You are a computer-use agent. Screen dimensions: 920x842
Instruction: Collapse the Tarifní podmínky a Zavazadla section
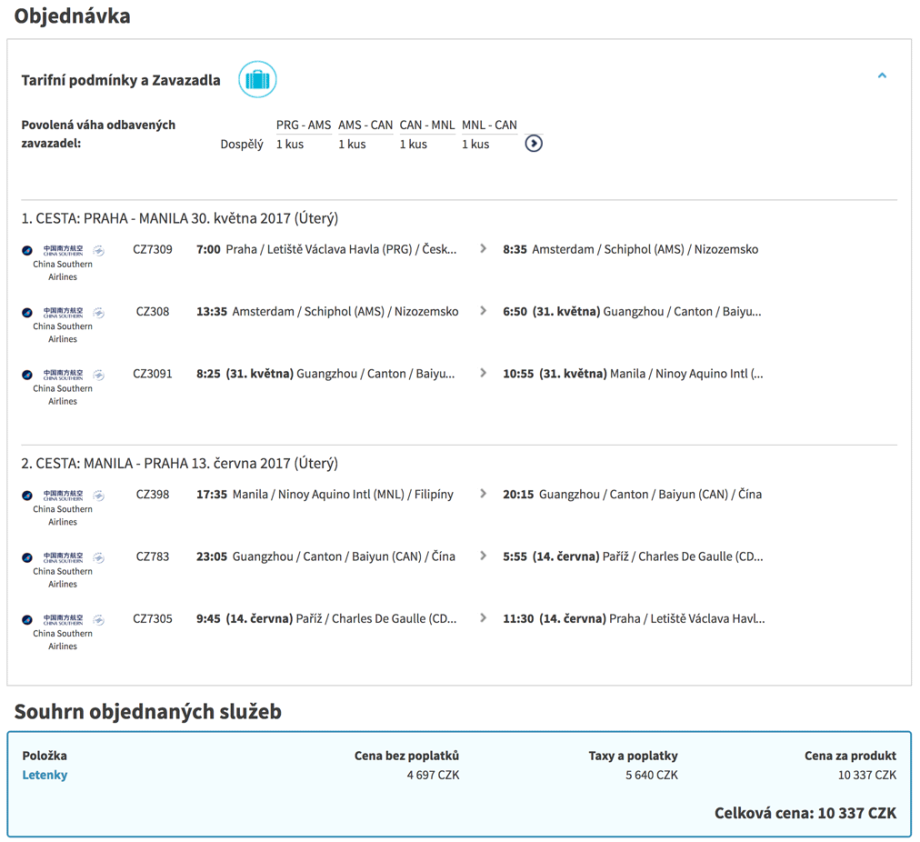pos(881,76)
